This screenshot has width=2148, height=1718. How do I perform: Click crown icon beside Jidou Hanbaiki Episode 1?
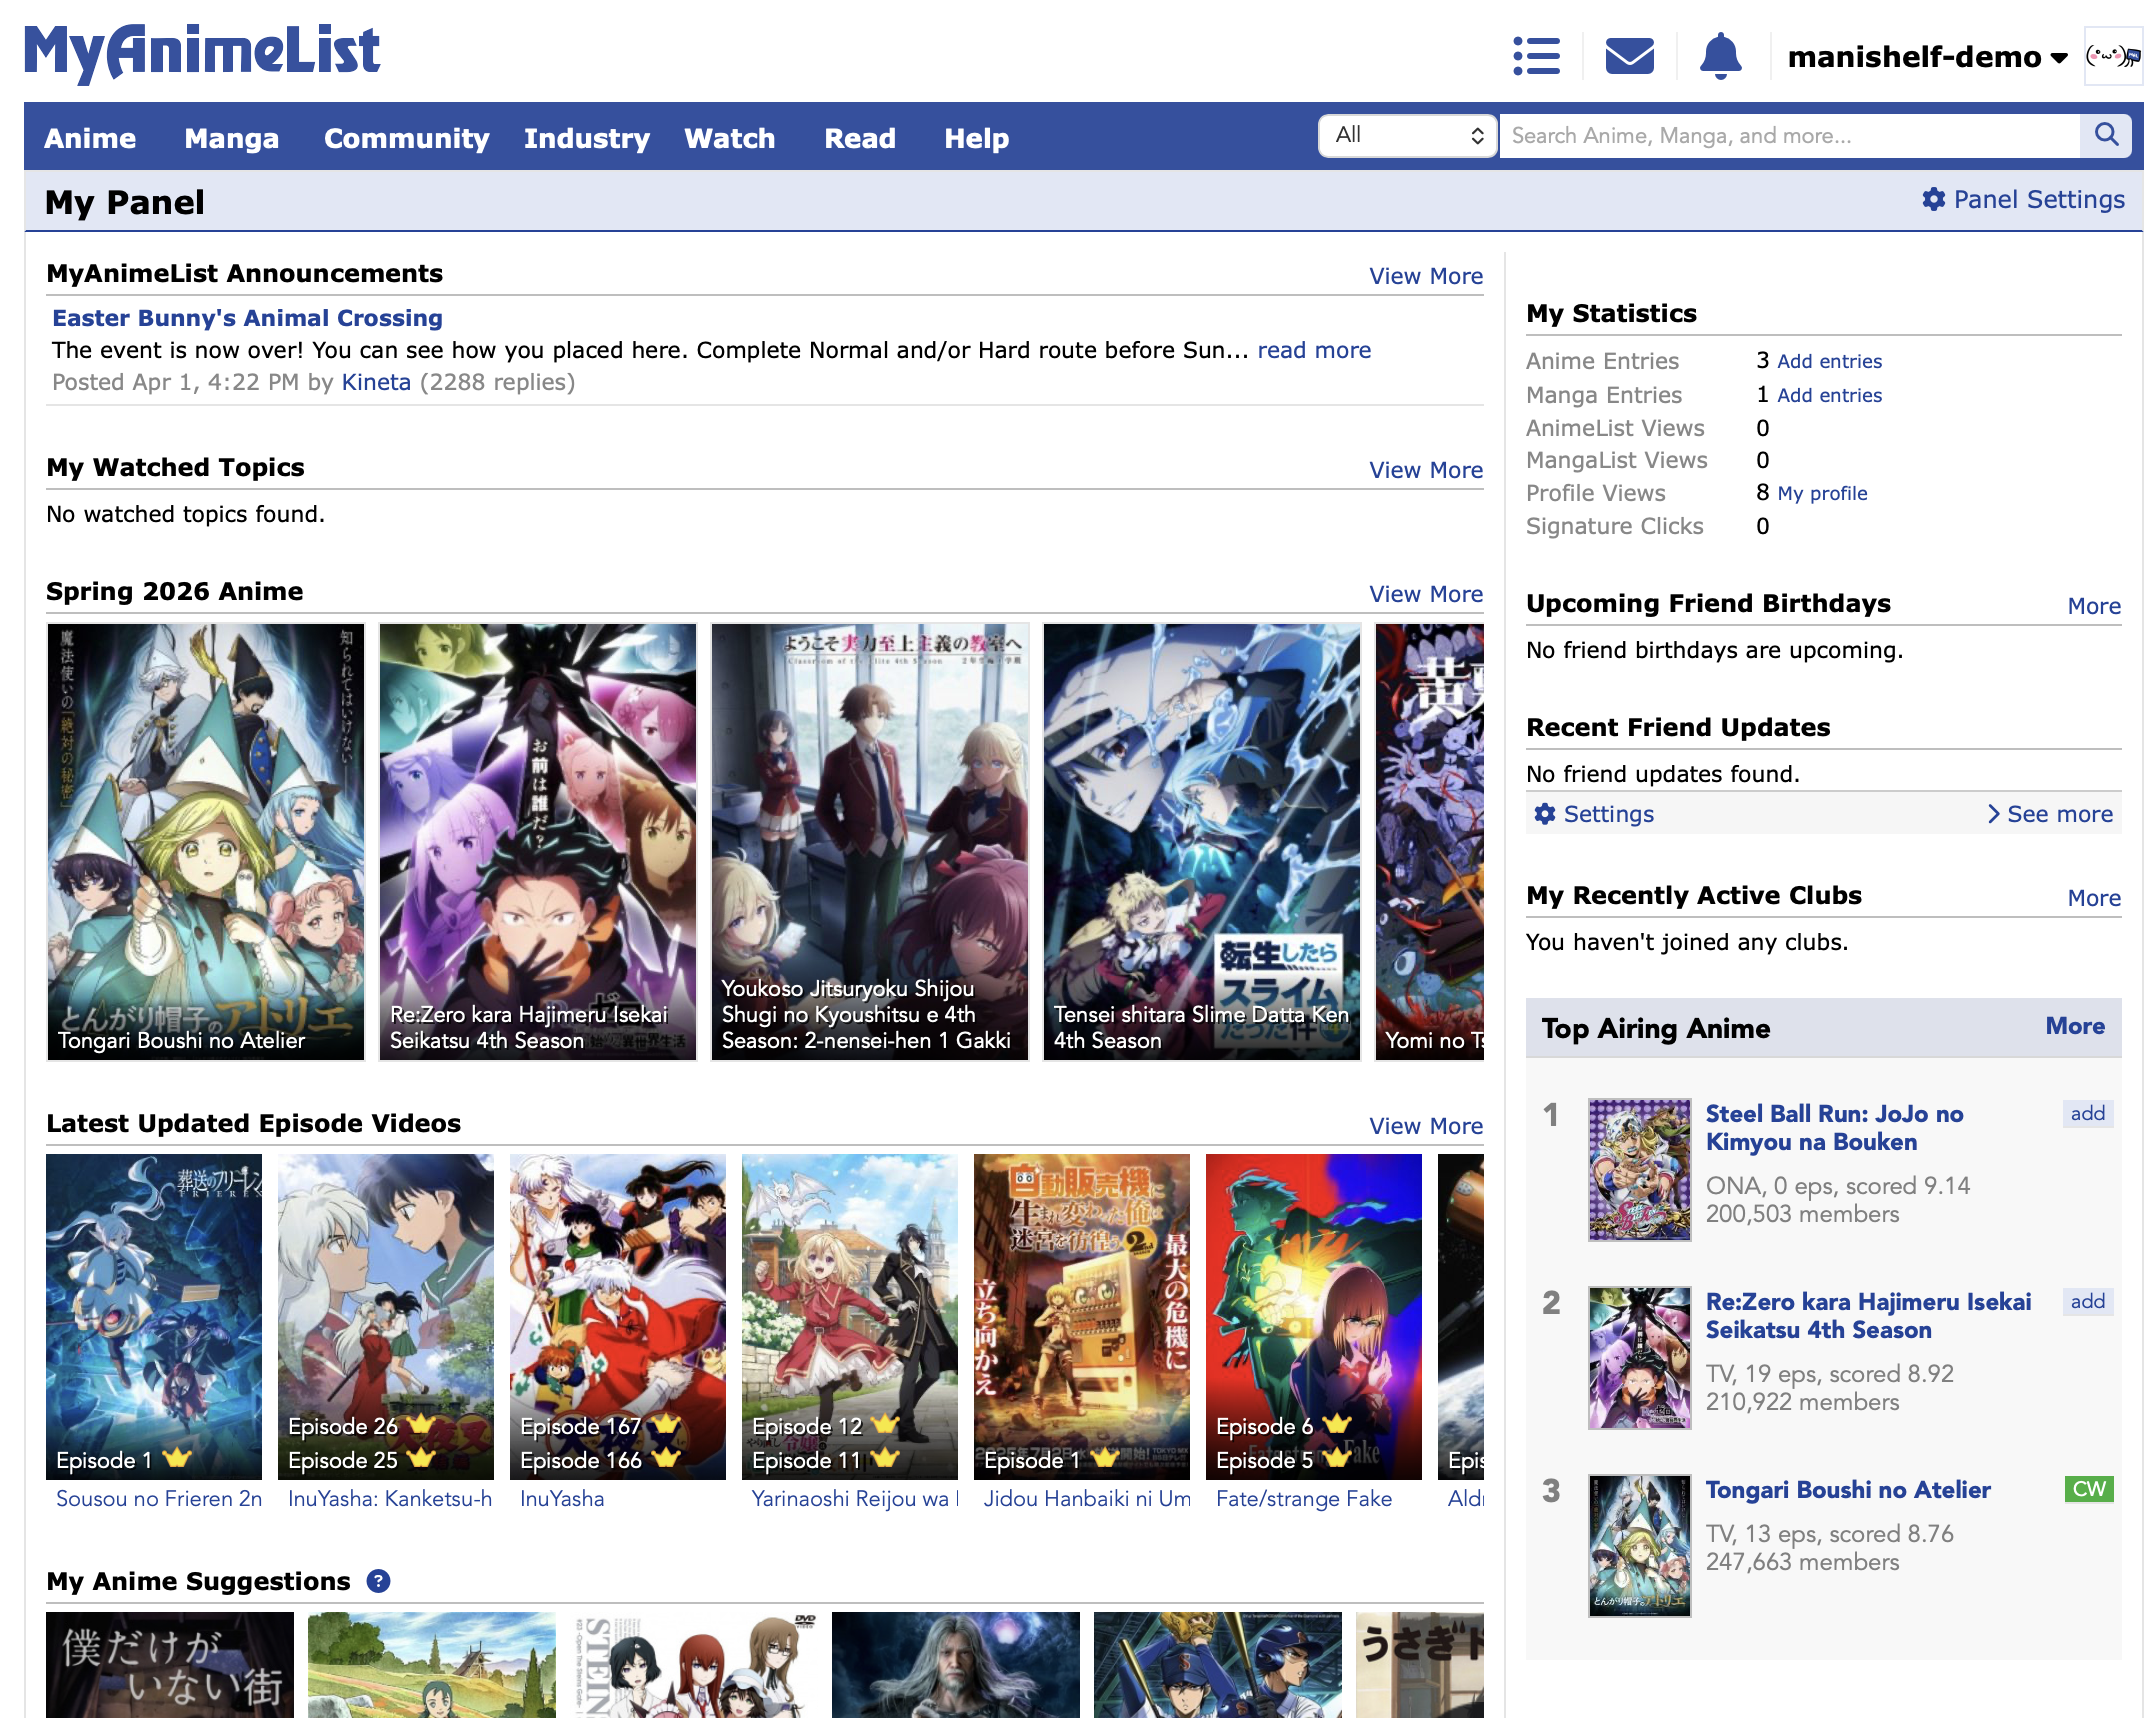coord(1104,1458)
